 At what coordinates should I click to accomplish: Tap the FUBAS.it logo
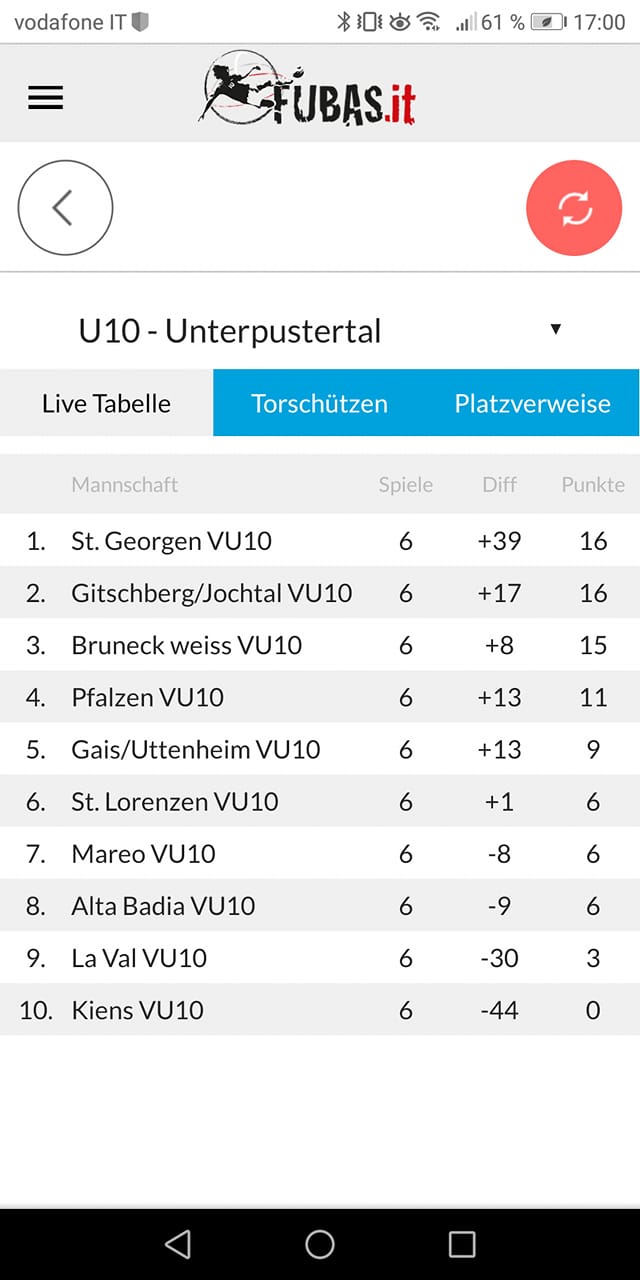pos(308,91)
